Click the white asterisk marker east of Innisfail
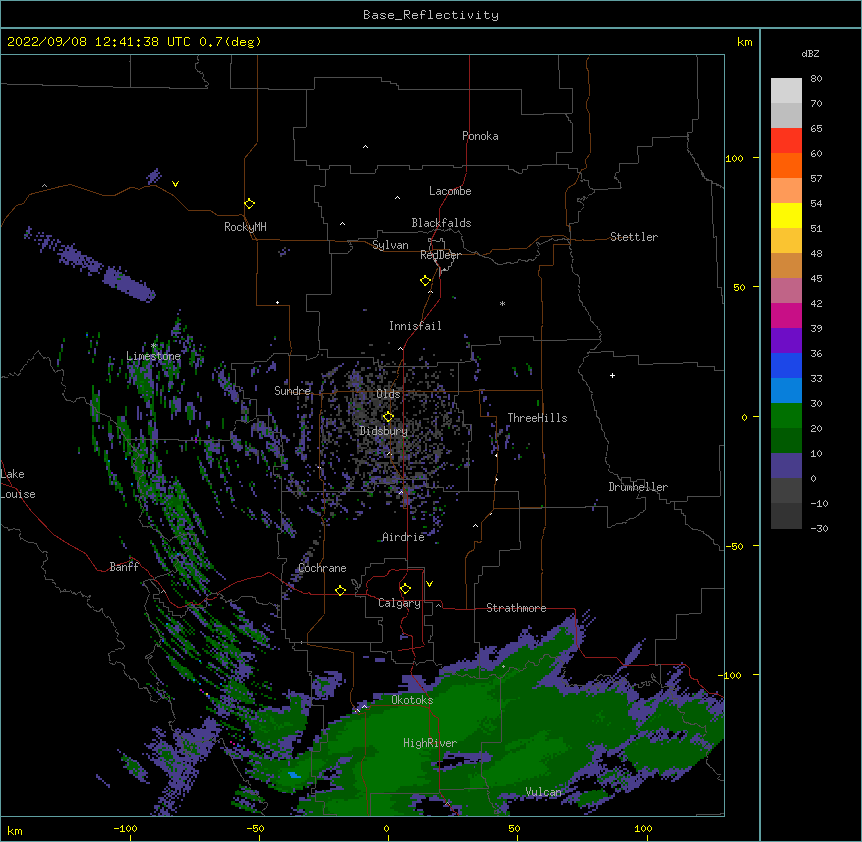The height and width of the screenshot is (842, 862). coord(502,303)
